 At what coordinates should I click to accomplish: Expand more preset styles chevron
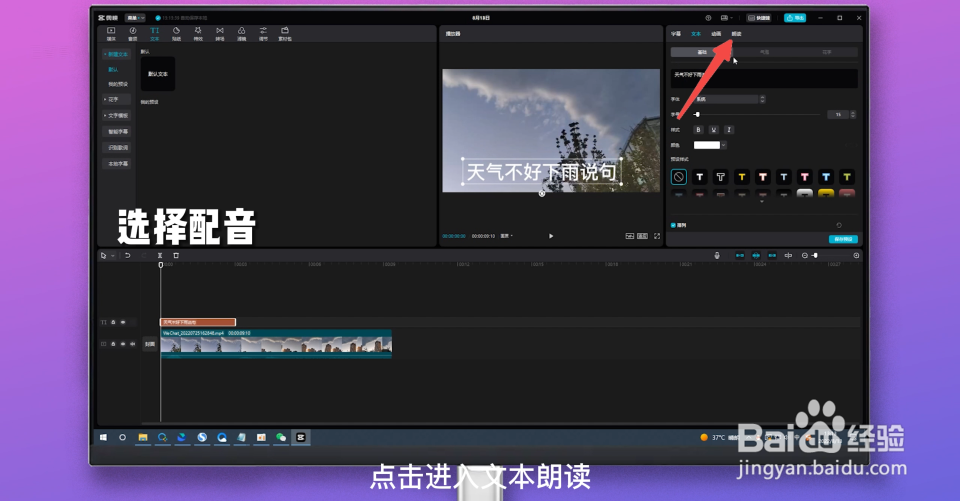click(762, 202)
